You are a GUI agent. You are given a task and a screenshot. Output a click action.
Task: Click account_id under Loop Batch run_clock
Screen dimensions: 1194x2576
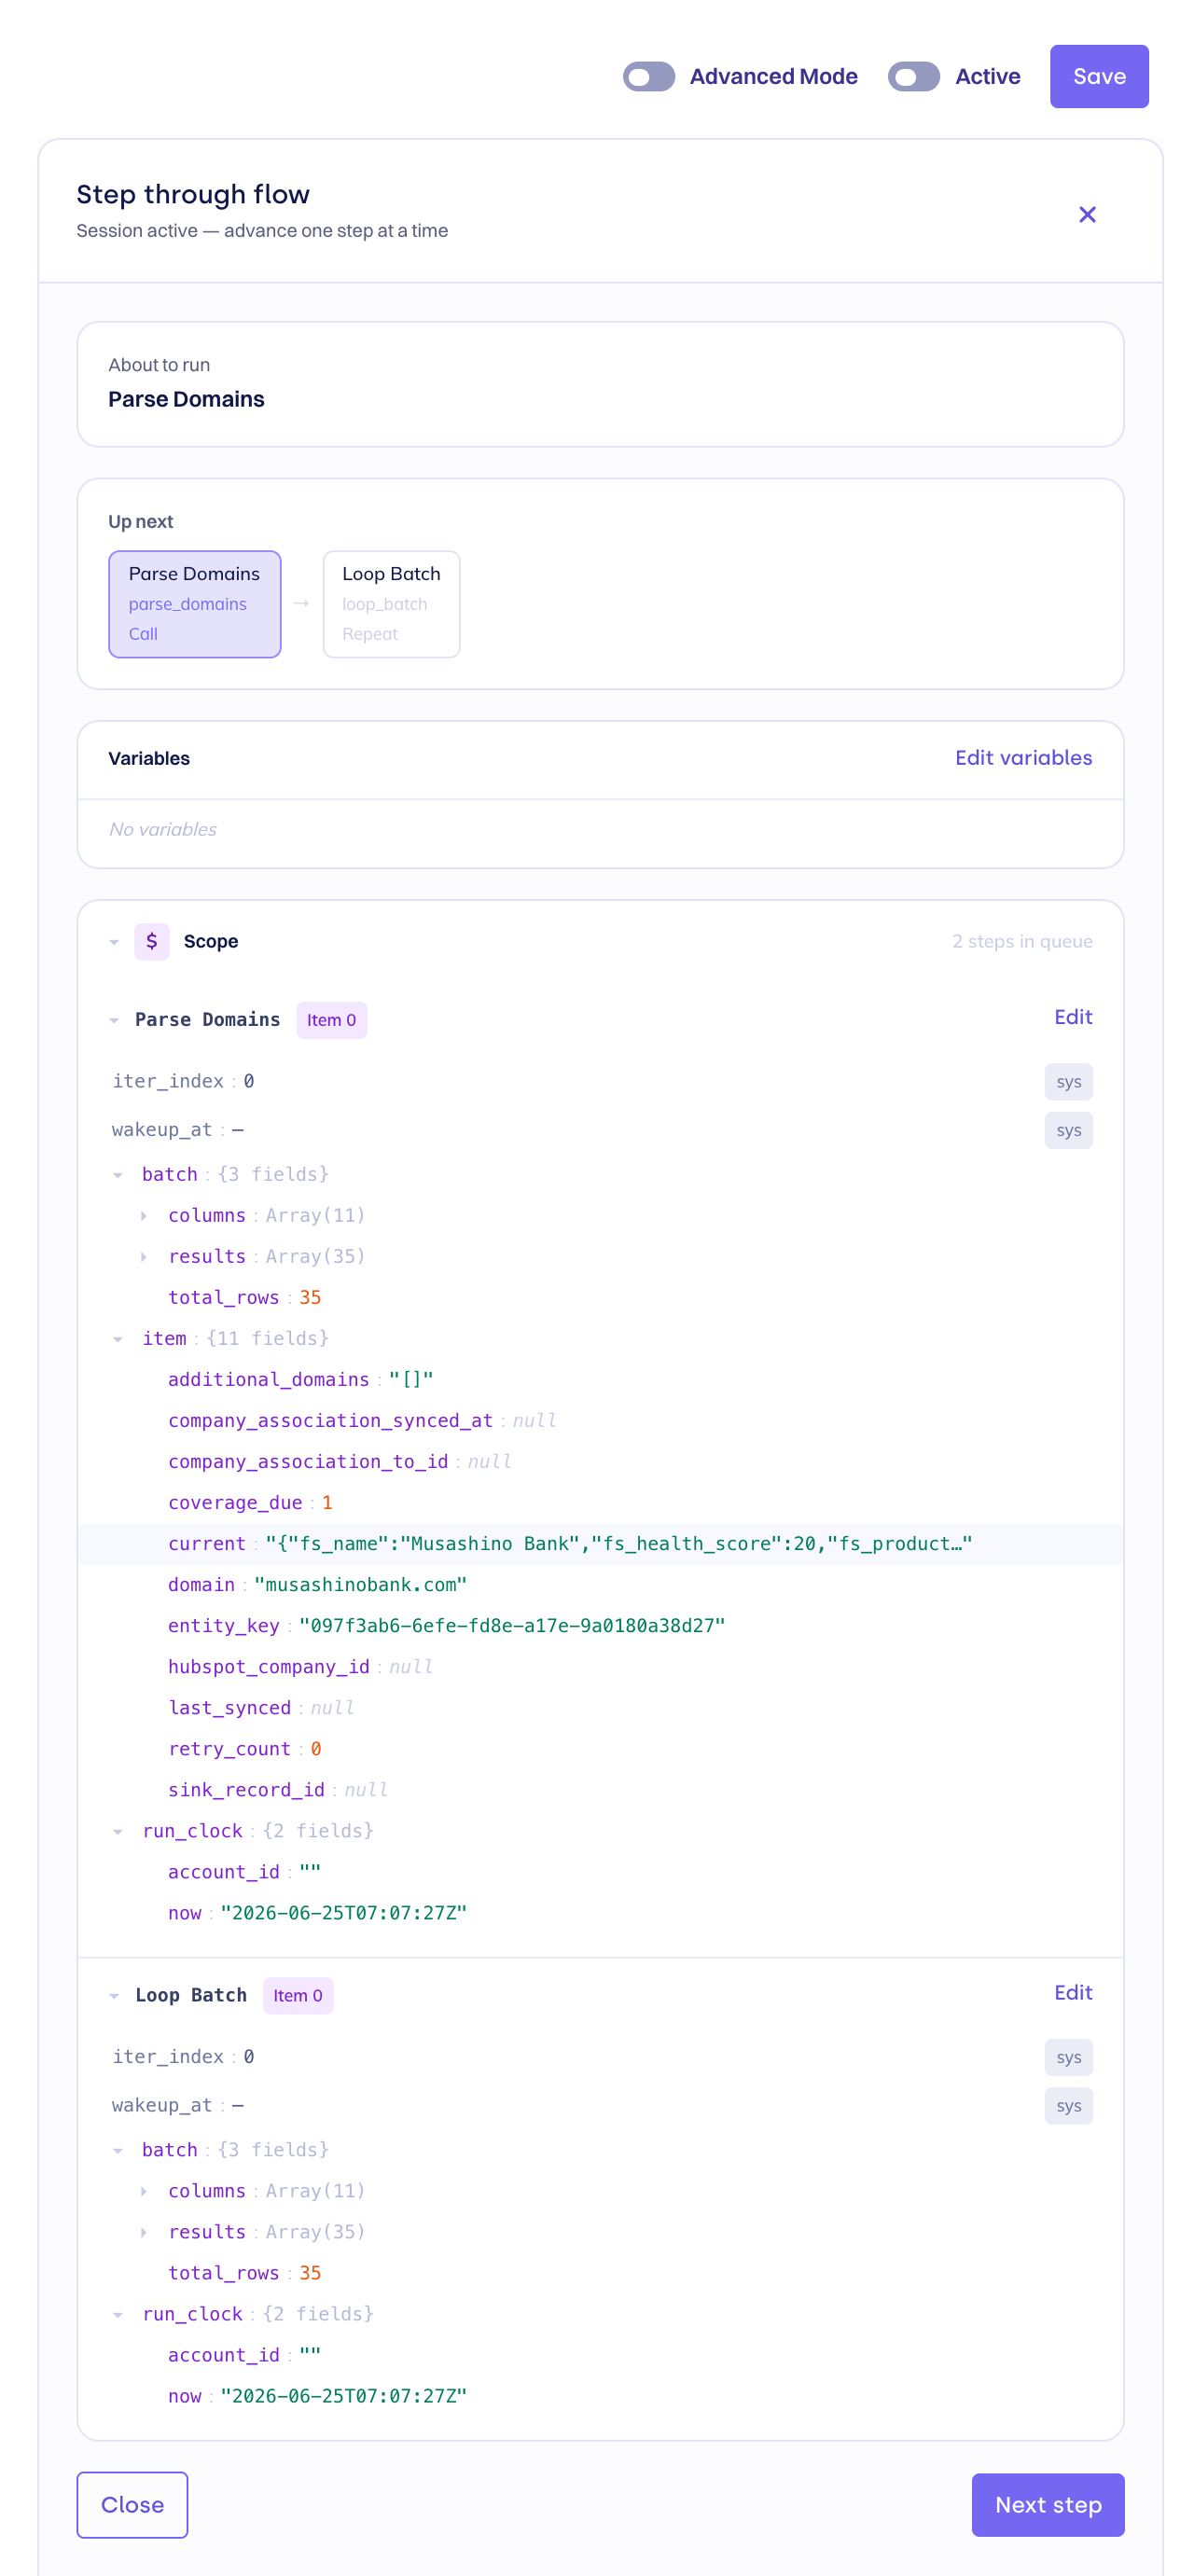point(600,2356)
